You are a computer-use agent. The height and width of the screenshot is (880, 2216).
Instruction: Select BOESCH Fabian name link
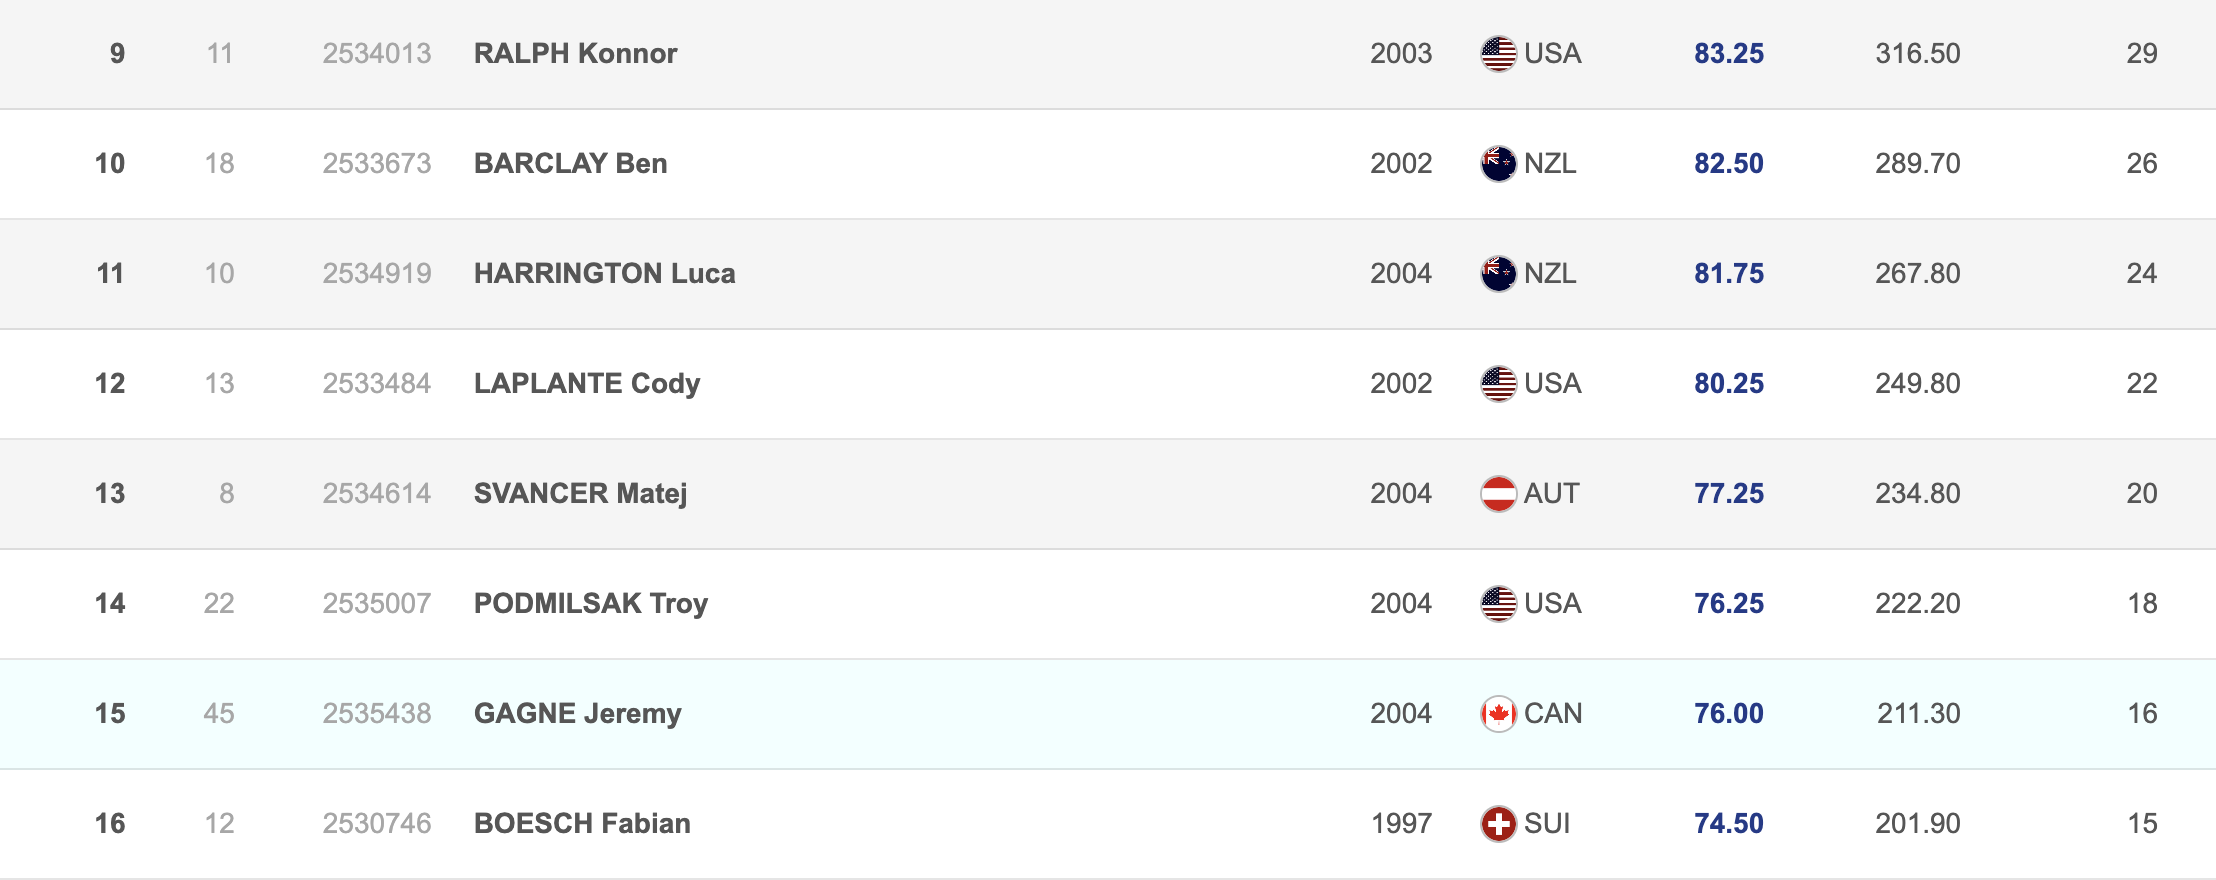[x=582, y=824]
